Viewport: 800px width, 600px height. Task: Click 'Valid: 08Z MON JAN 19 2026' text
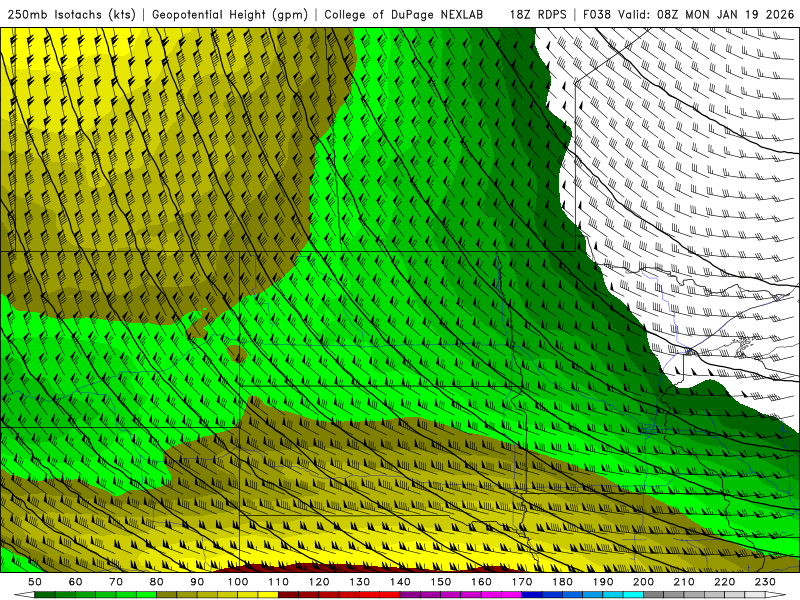pos(706,14)
